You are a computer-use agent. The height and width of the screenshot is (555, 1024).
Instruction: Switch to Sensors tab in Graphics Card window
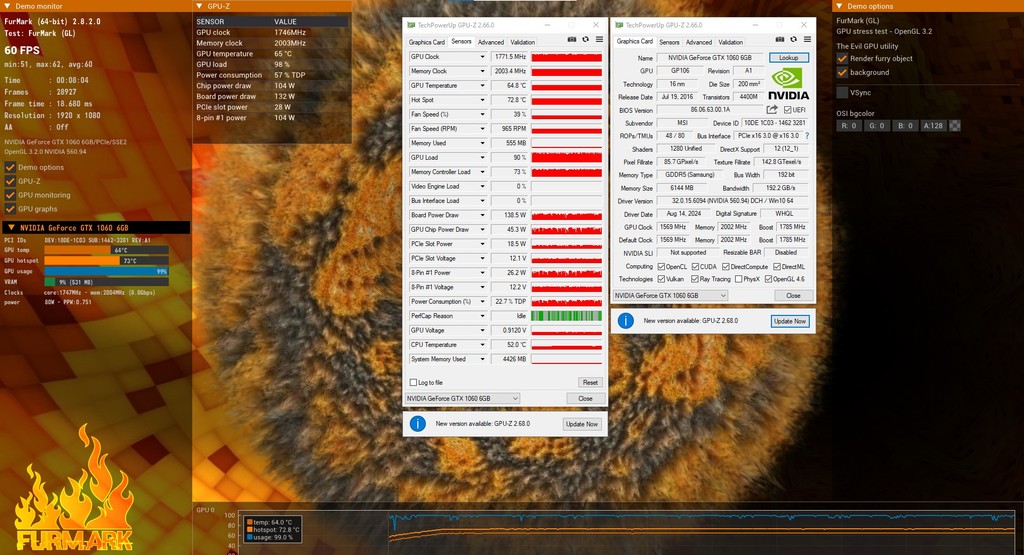[x=669, y=42]
